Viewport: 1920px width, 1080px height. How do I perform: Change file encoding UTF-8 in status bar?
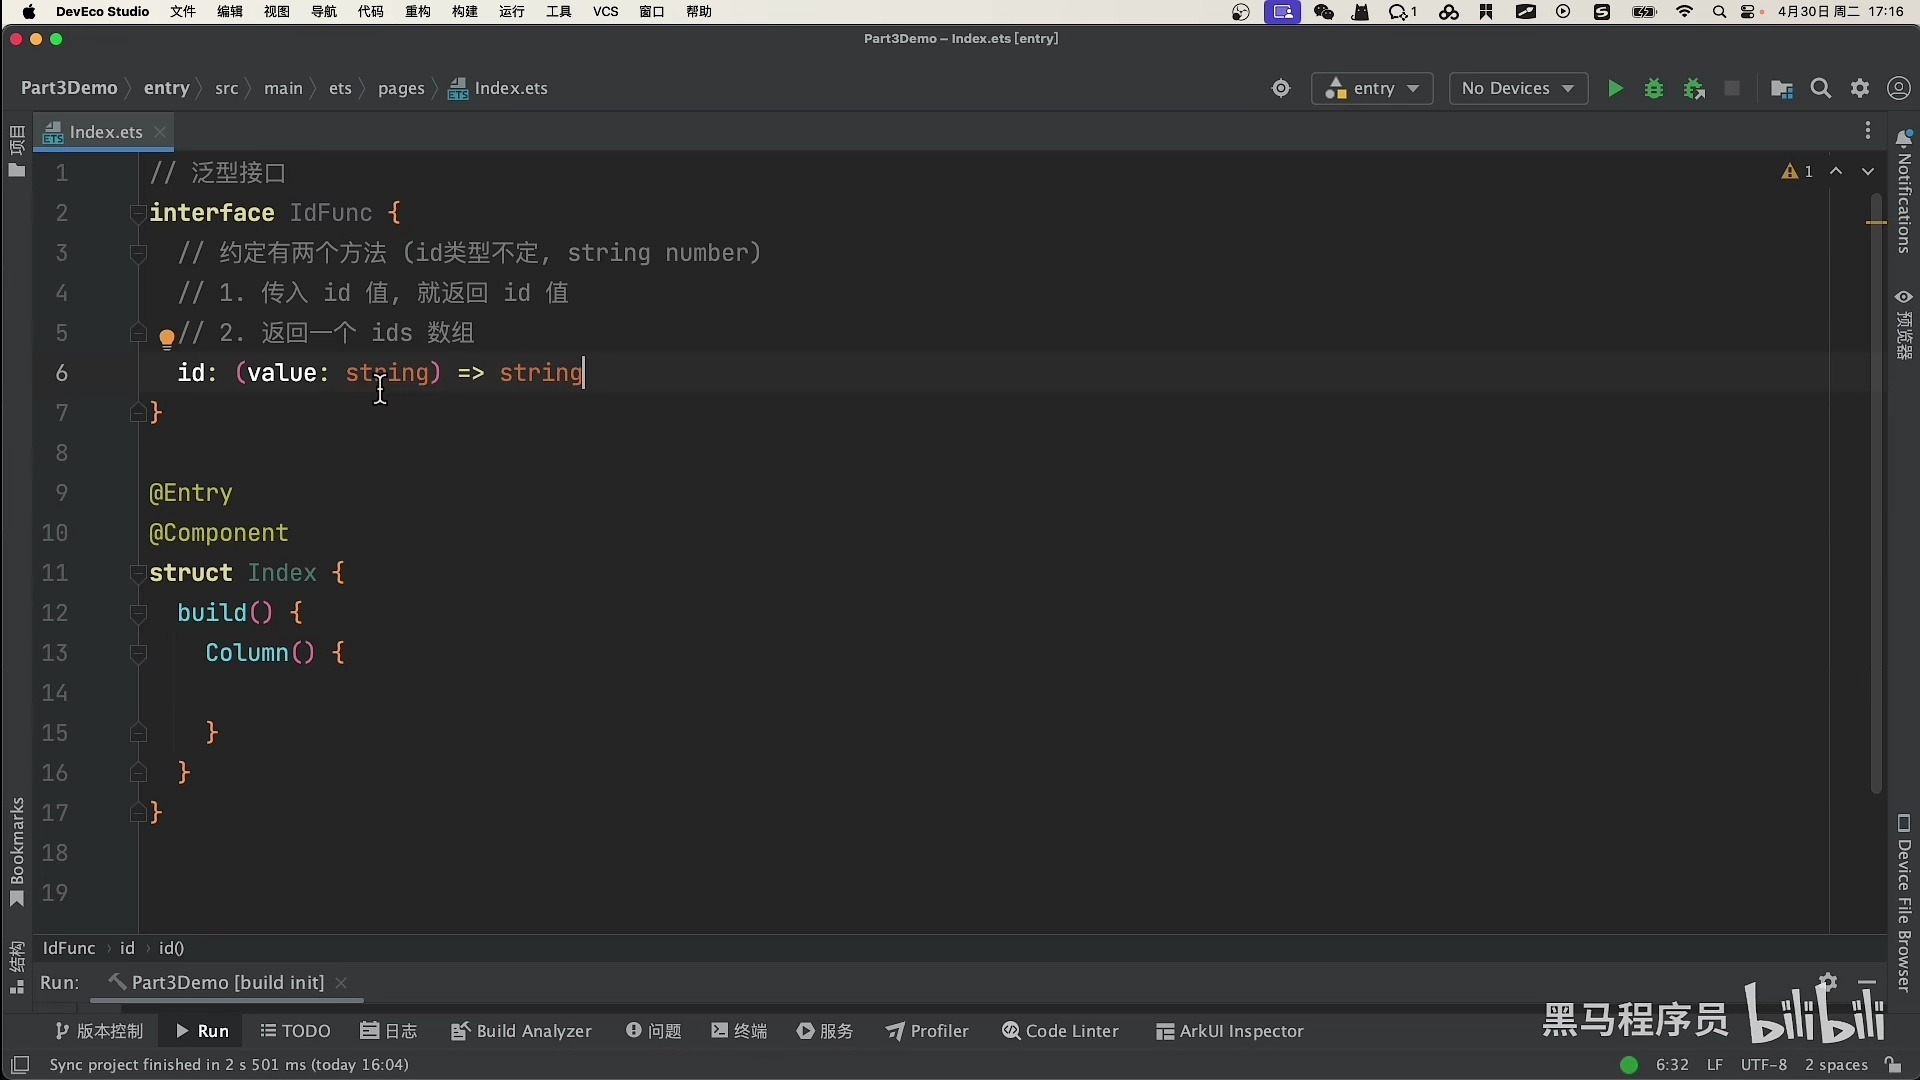coord(1764,1065)
